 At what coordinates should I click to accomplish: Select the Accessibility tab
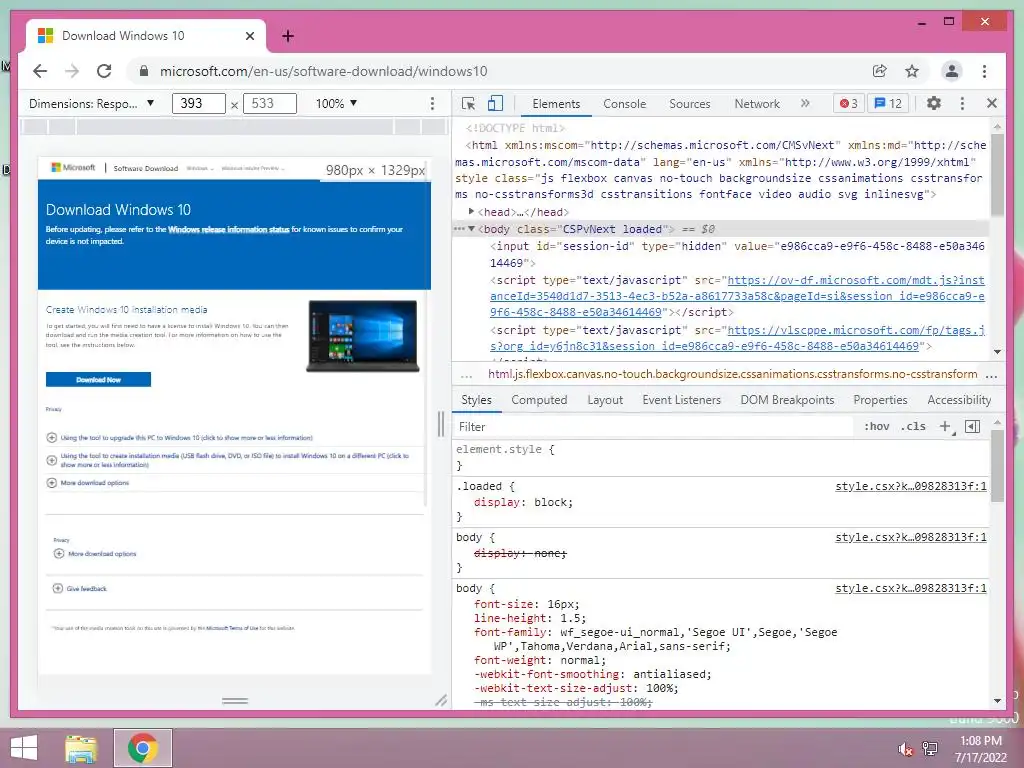[959, 400]
